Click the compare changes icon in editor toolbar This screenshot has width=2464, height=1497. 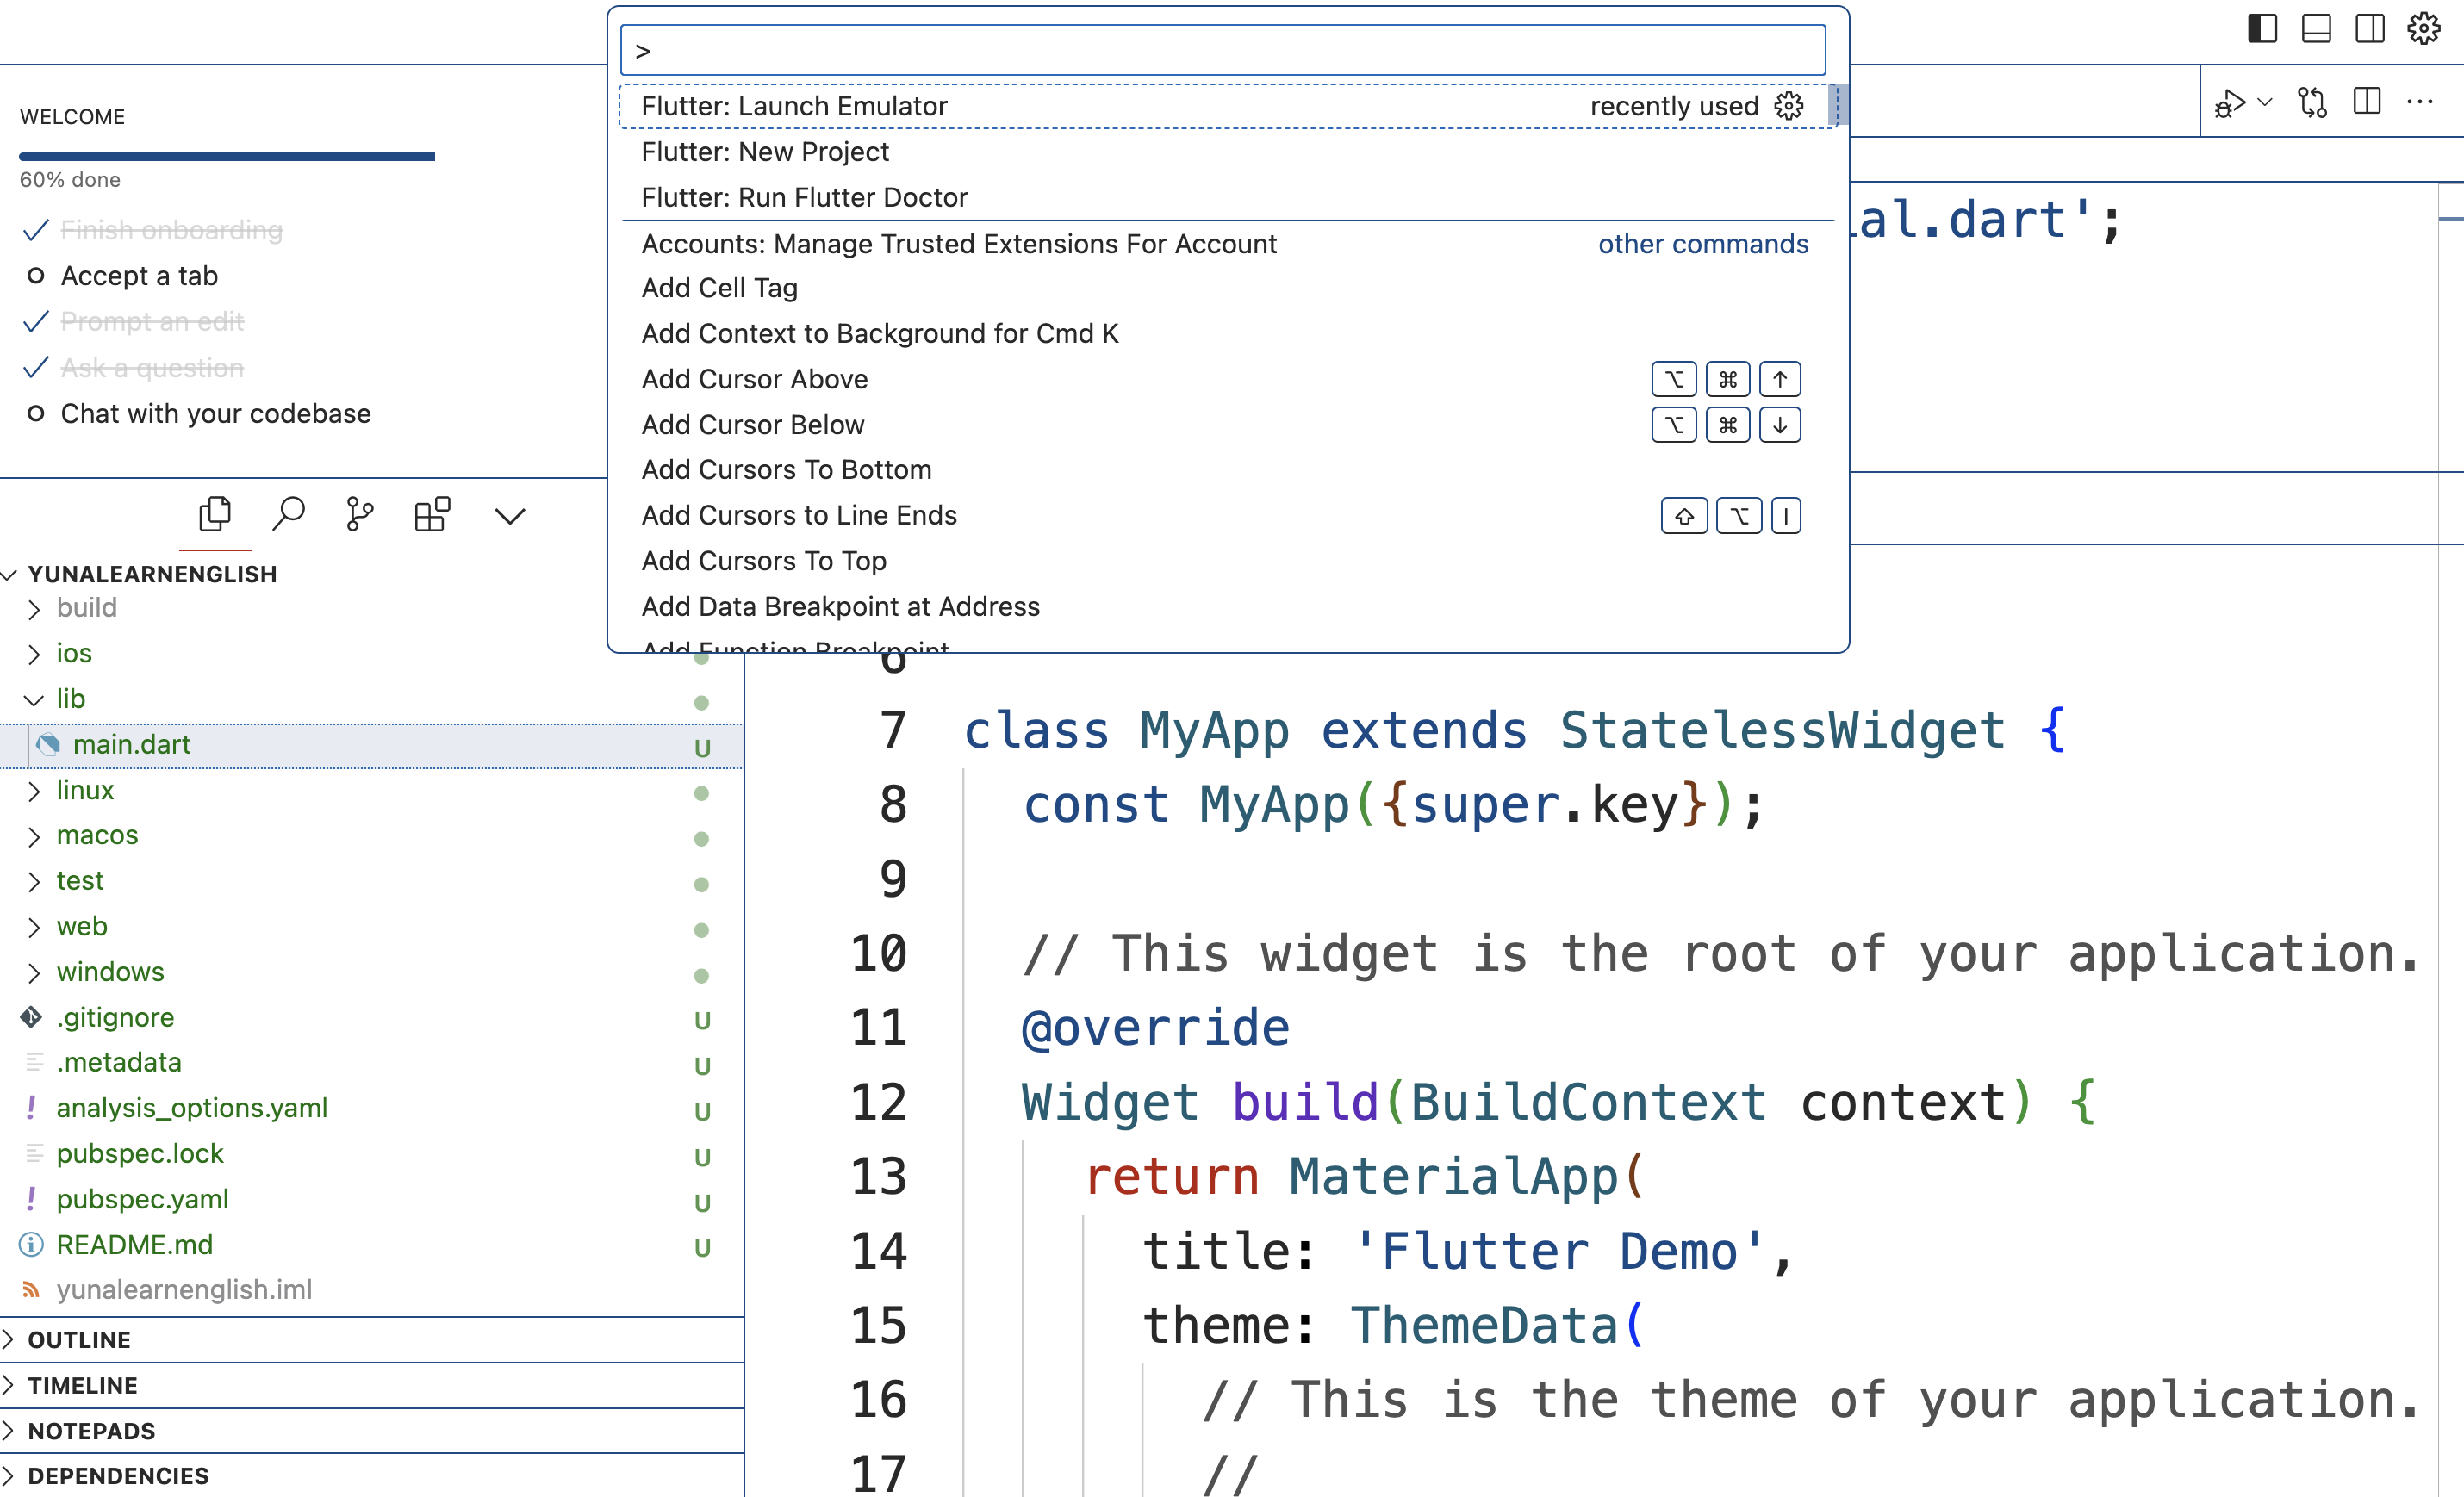2312,102
